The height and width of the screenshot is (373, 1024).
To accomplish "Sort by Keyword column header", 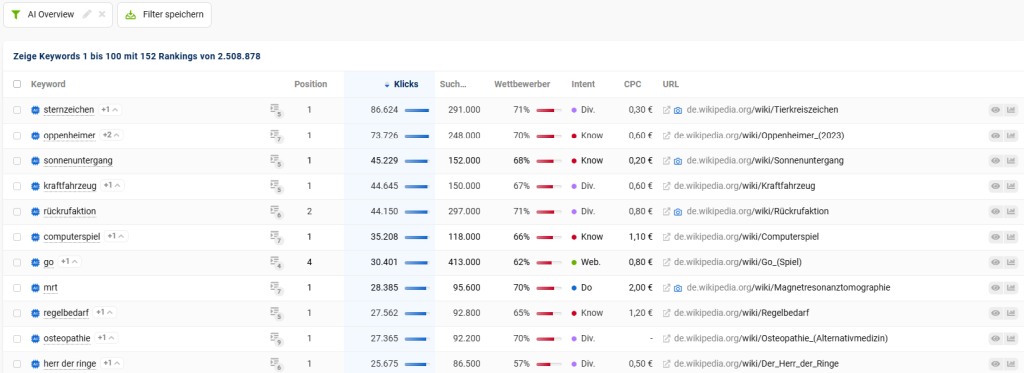I will coord(48,84).
